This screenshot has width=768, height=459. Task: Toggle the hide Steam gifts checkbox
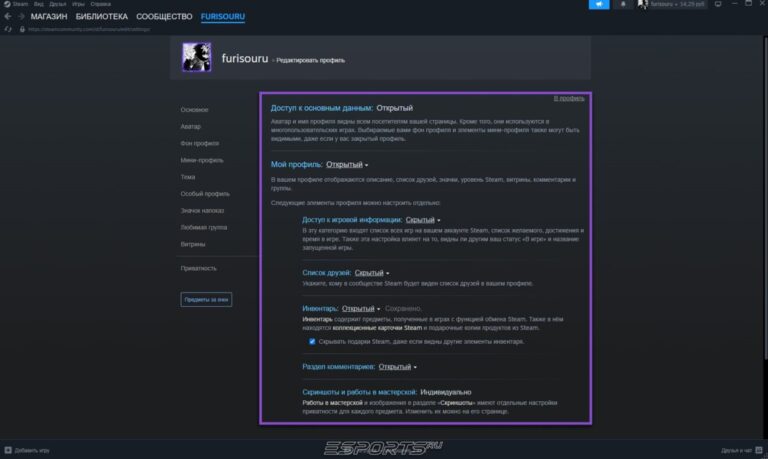tap(312, 341)
